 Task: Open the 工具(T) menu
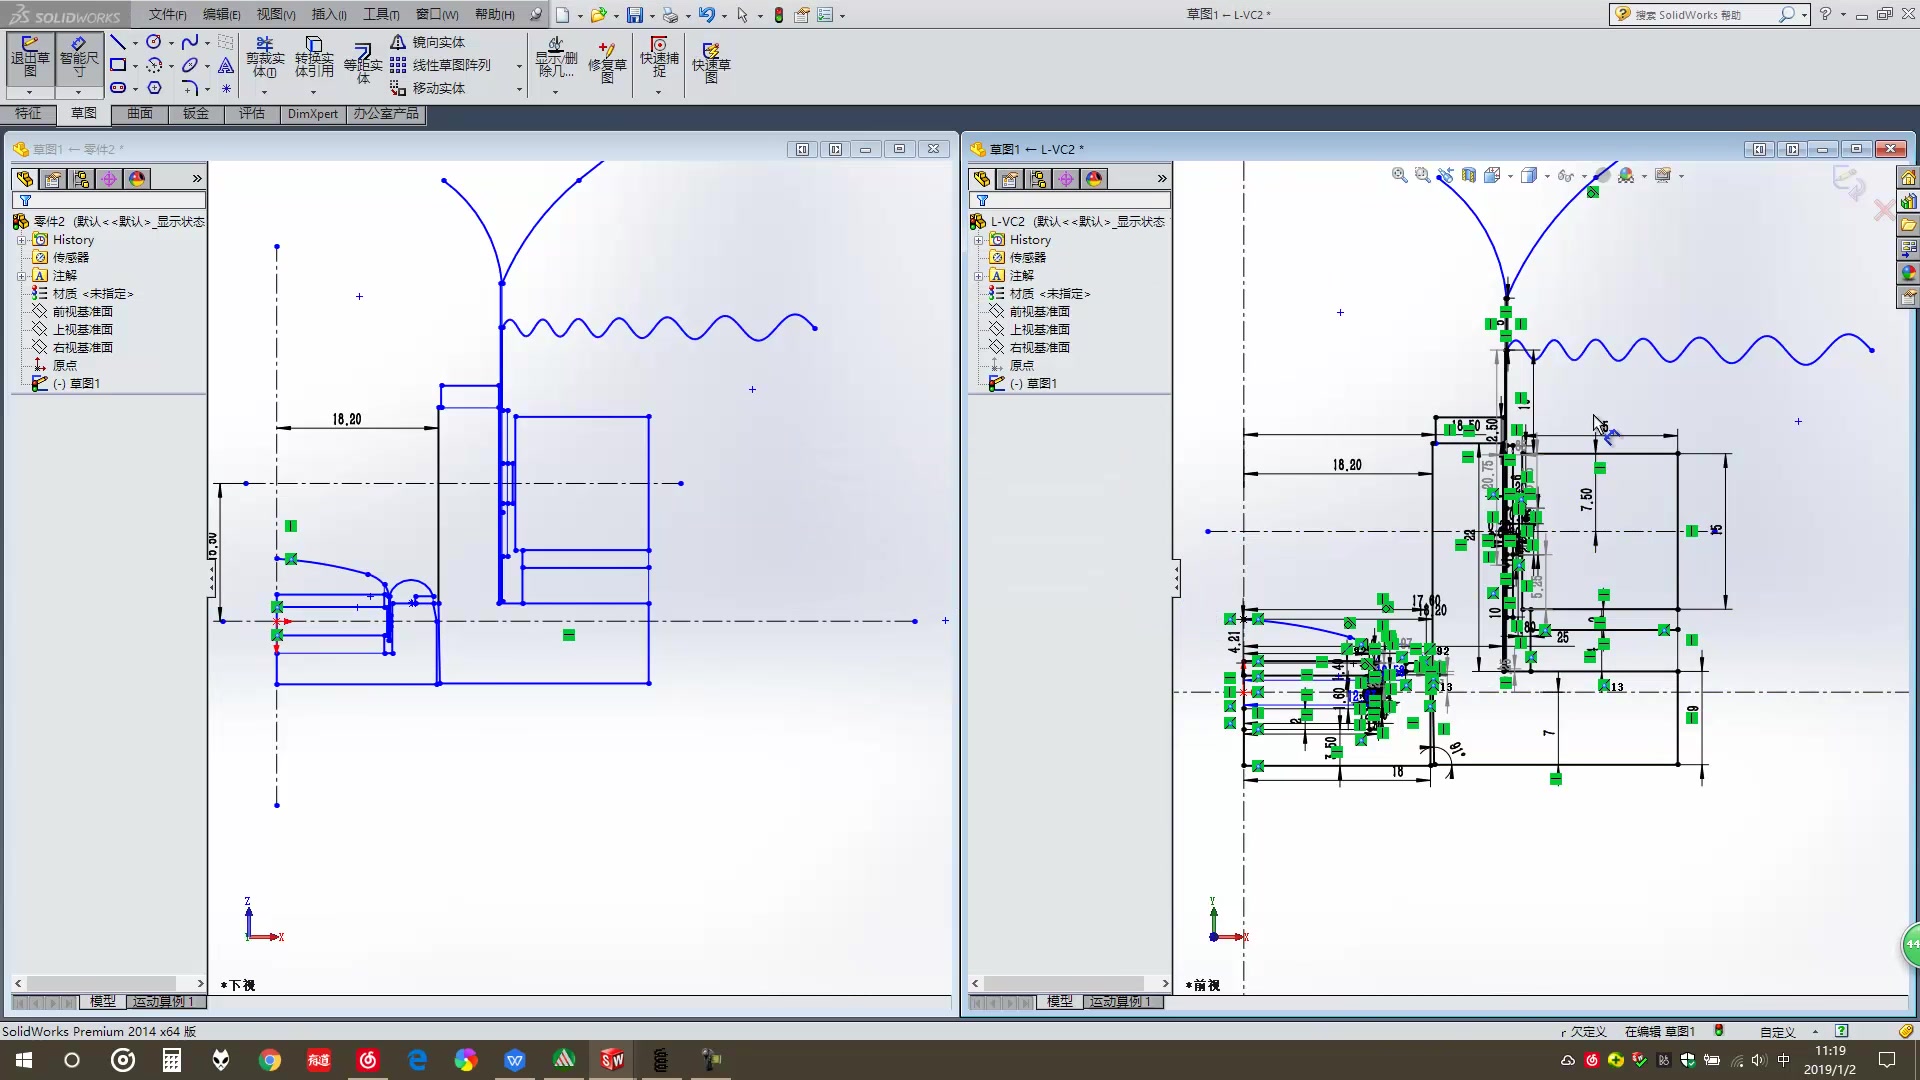(380, 14)
